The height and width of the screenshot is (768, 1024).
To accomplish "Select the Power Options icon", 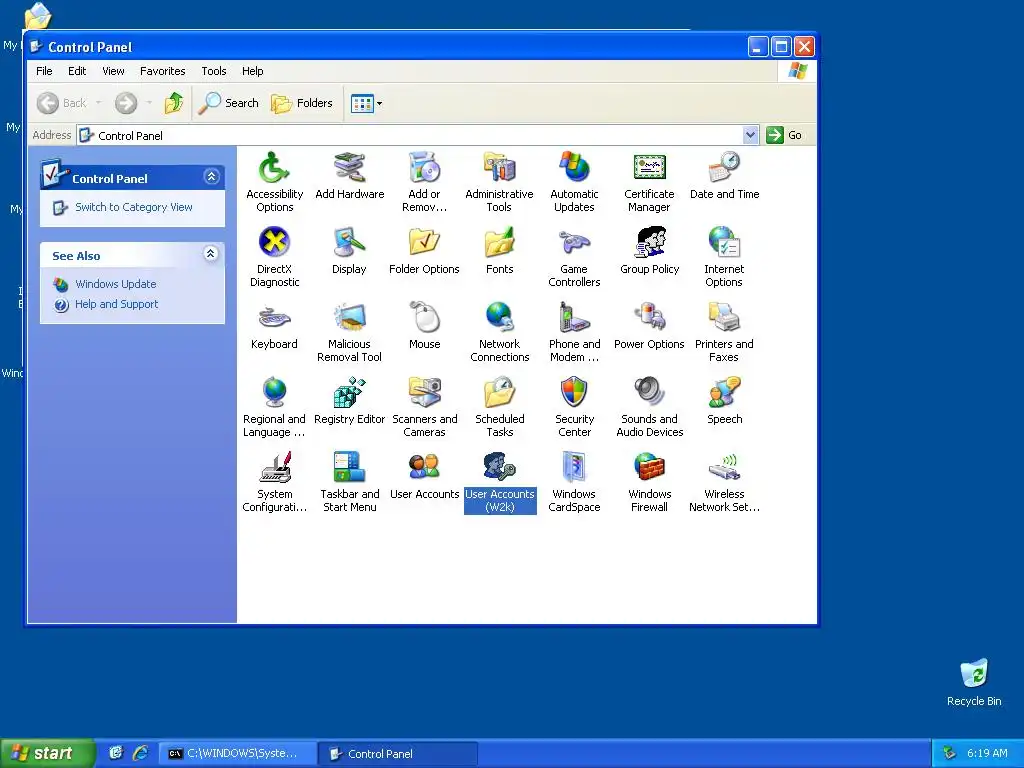I will point(649,318).
